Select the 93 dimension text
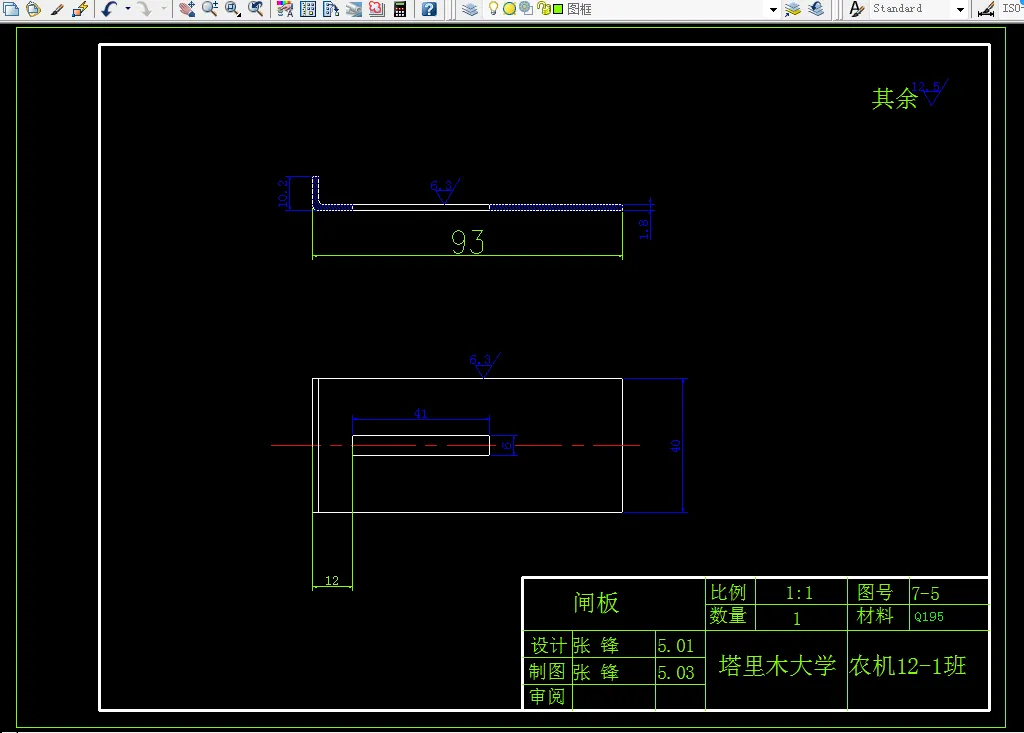This screenshot has height=733, width=1024. [x=468, y=242]
